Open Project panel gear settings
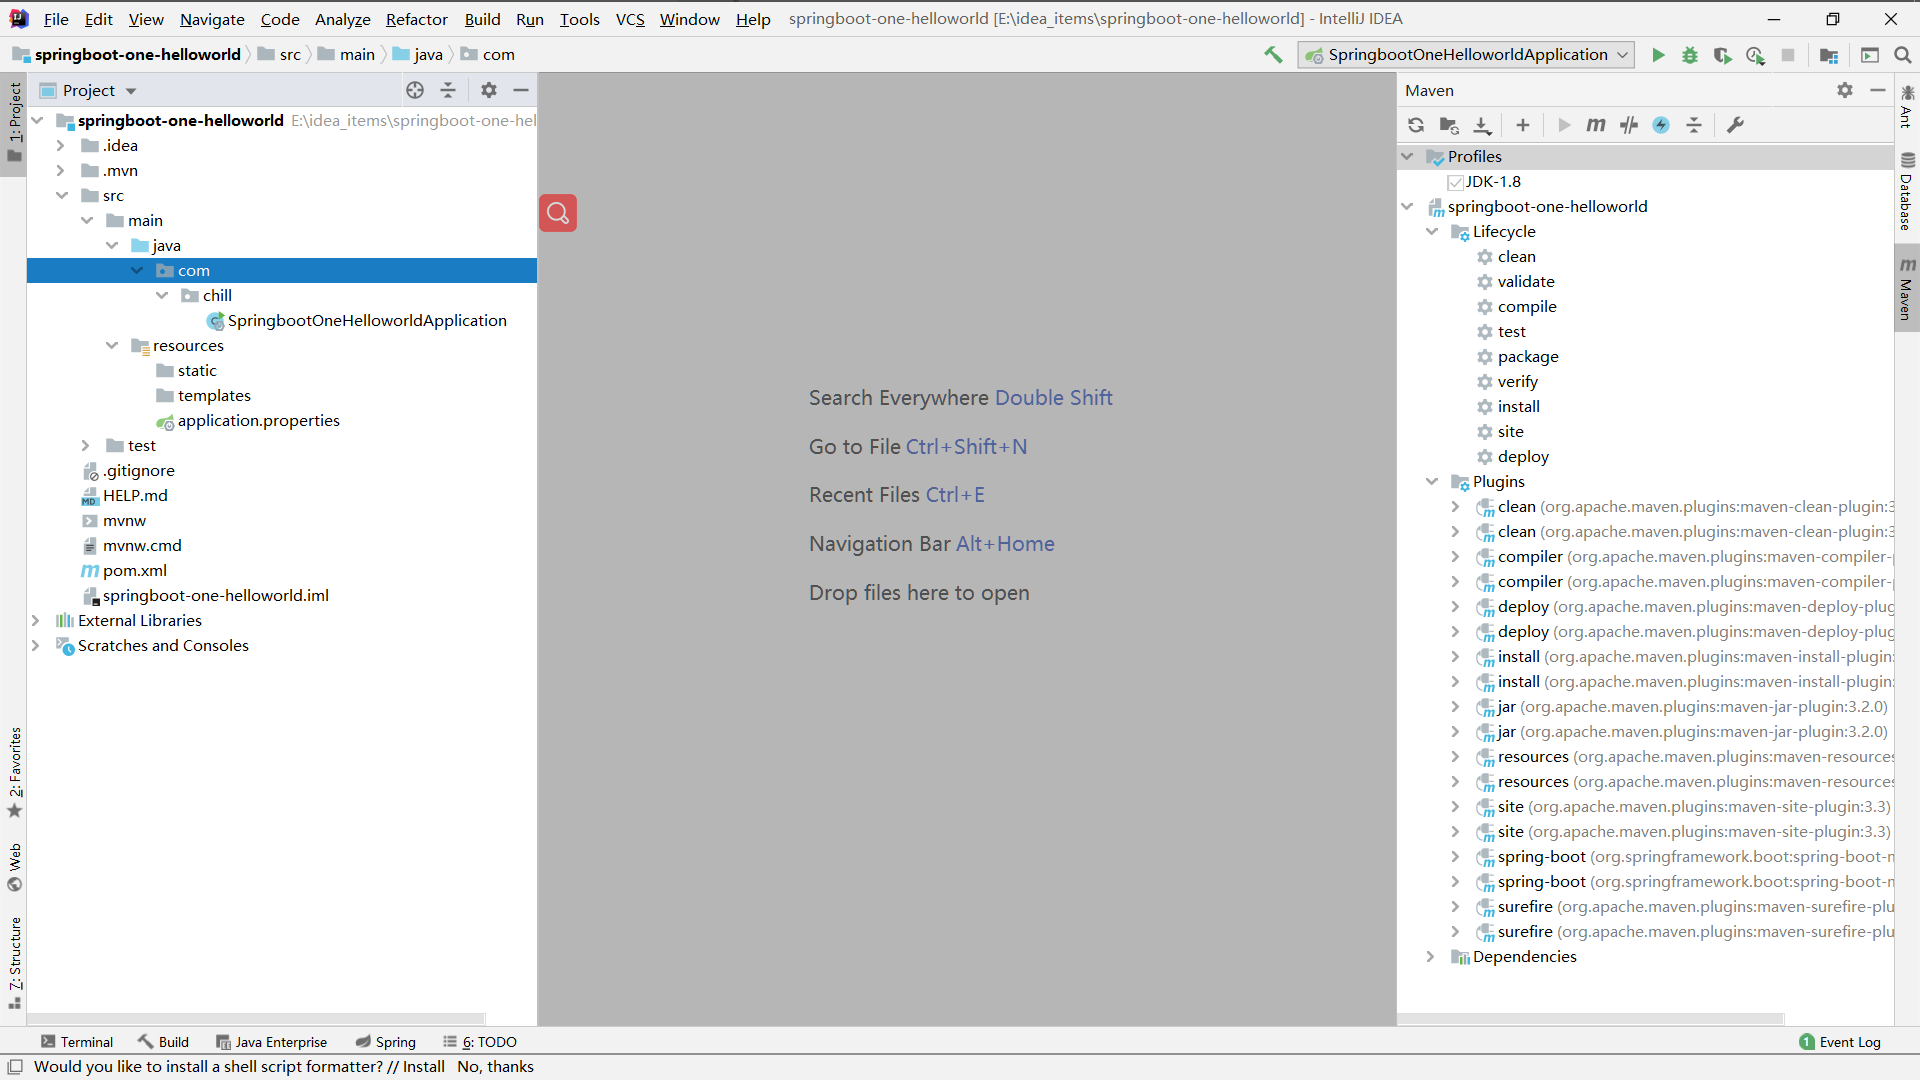Viewport: 1920px width, 1080px height. tap(489, 90)
